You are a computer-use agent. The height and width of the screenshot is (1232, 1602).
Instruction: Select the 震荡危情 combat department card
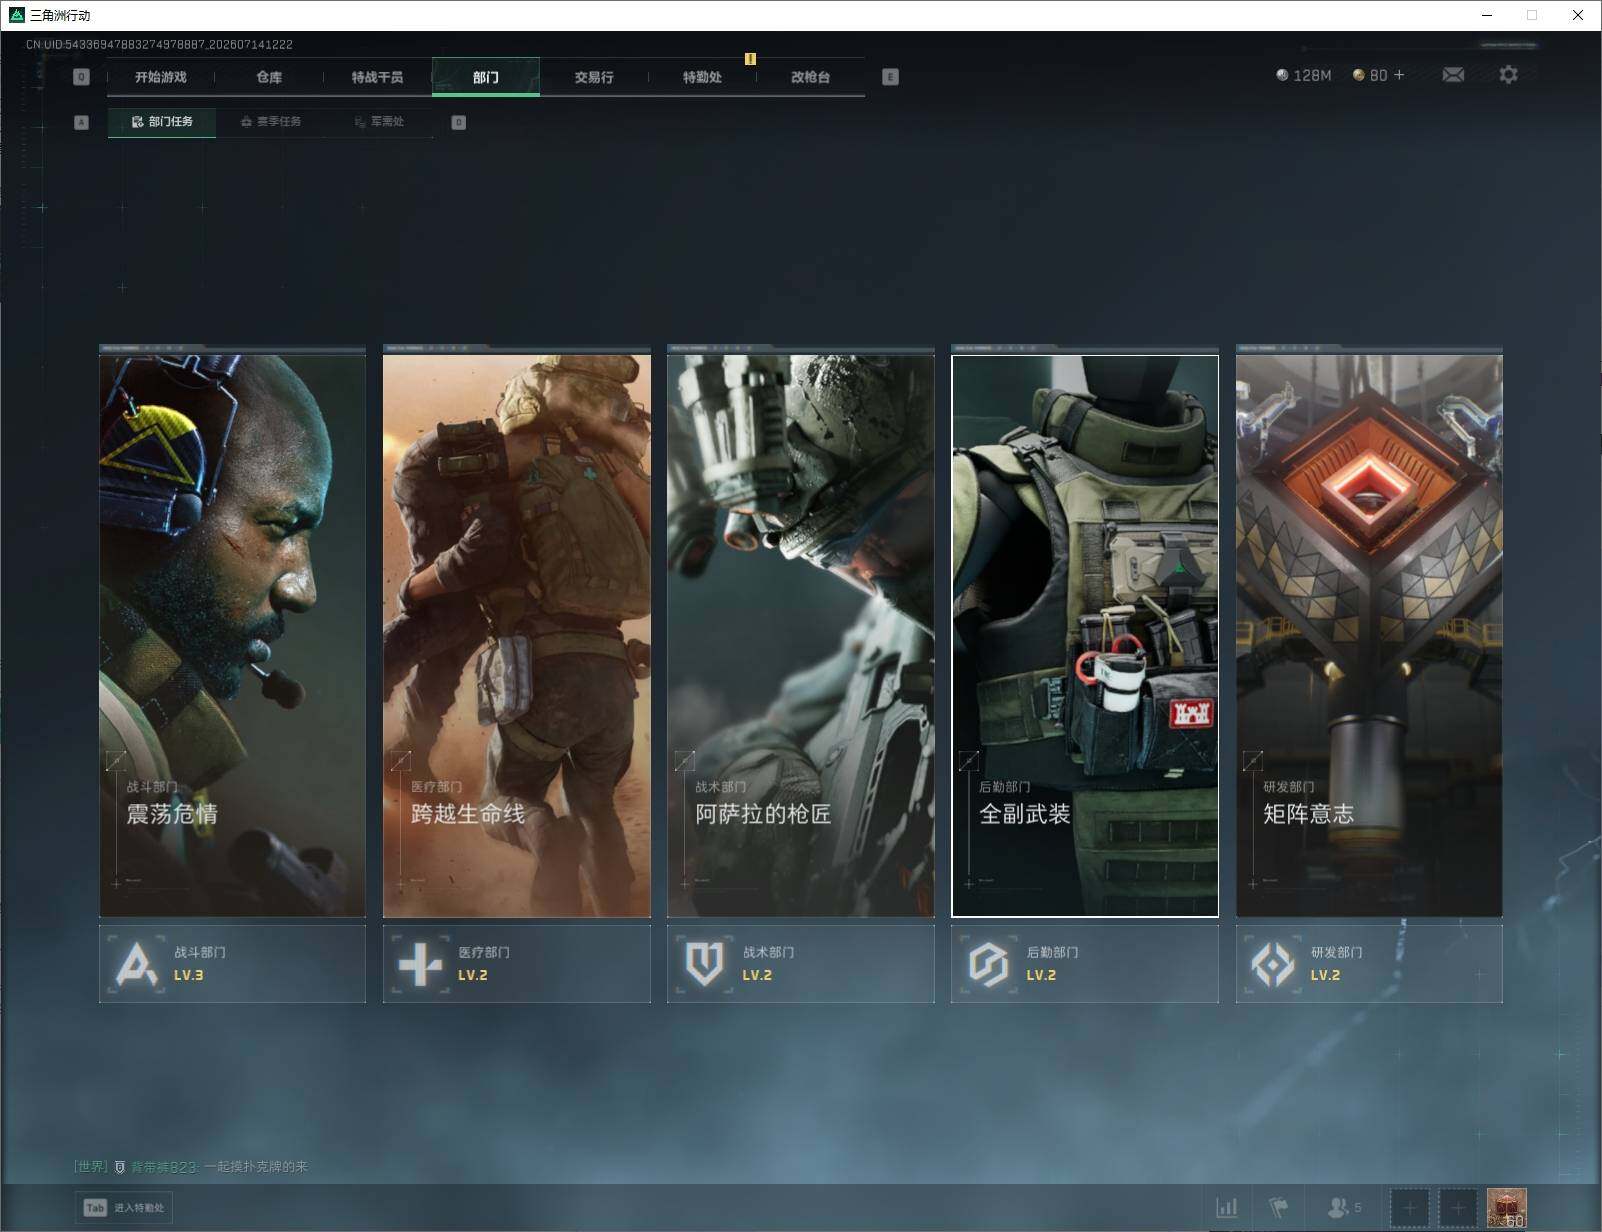click(232, 636)
